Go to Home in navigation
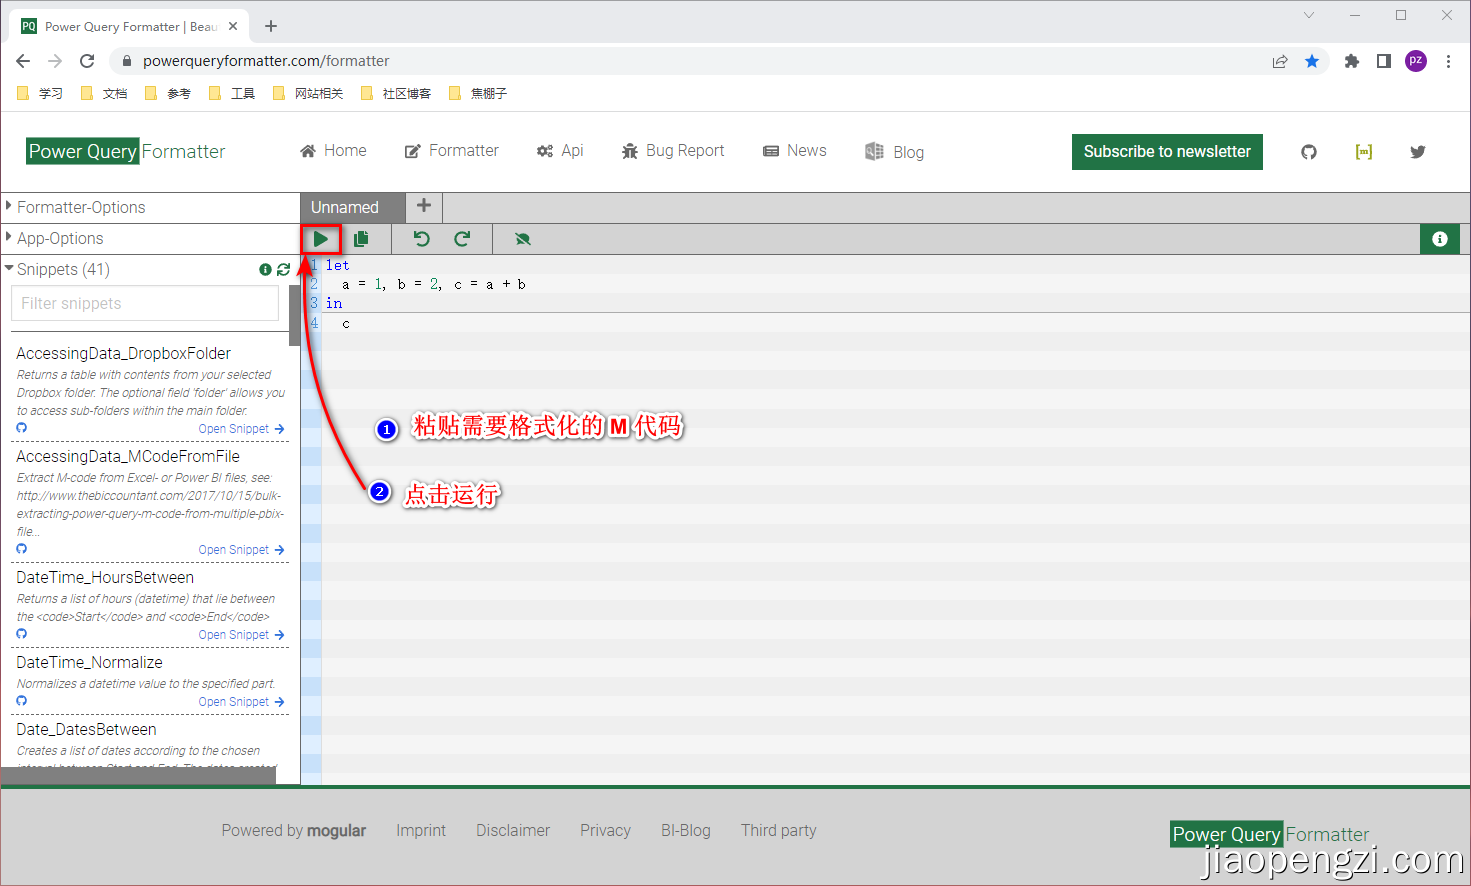The width and height of the screenshot is (1471, 886). (333, 151)
